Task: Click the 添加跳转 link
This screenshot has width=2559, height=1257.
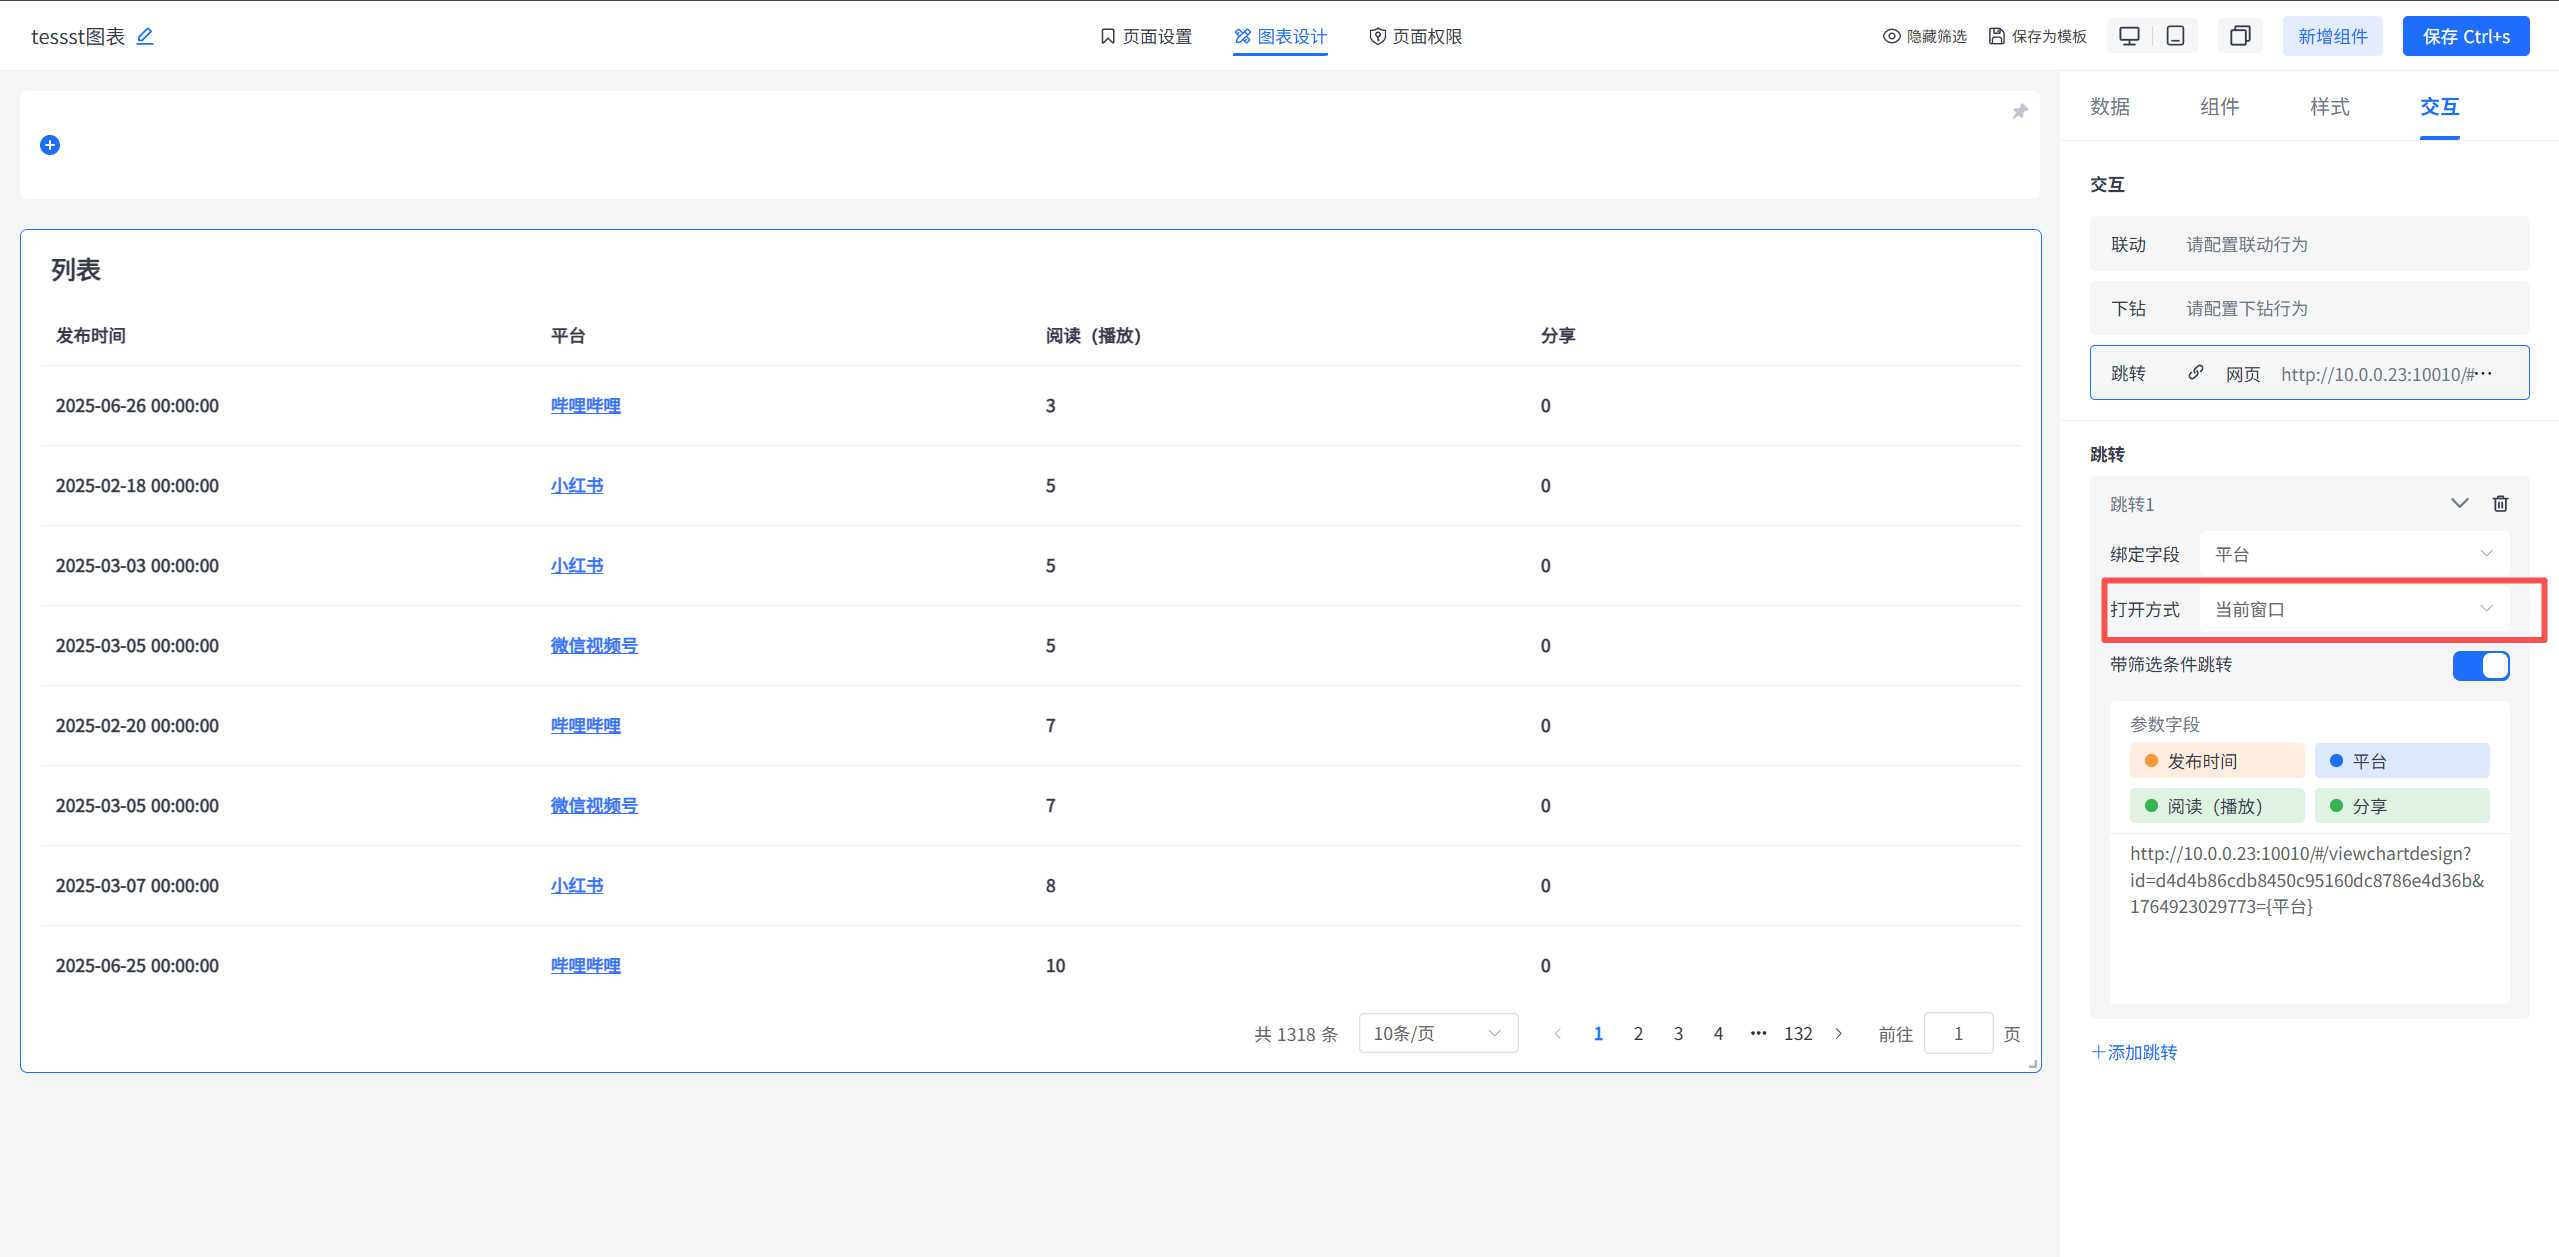Action: (2134, 1052)
